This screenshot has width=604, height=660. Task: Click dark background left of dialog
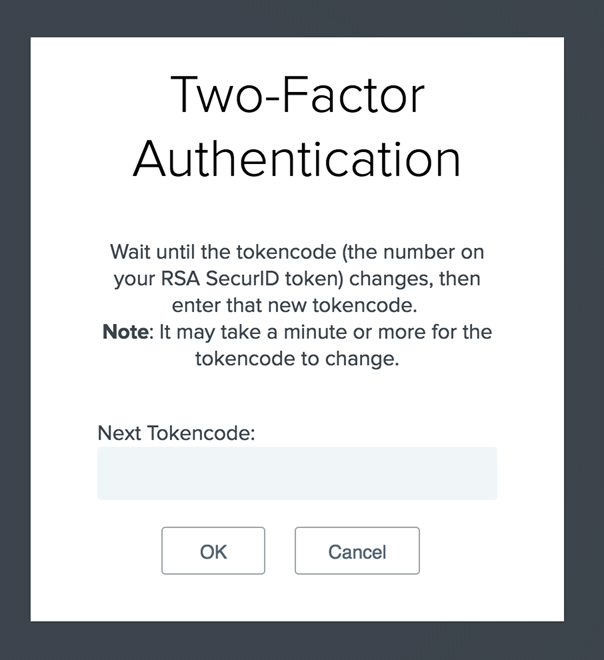point(15,330)
